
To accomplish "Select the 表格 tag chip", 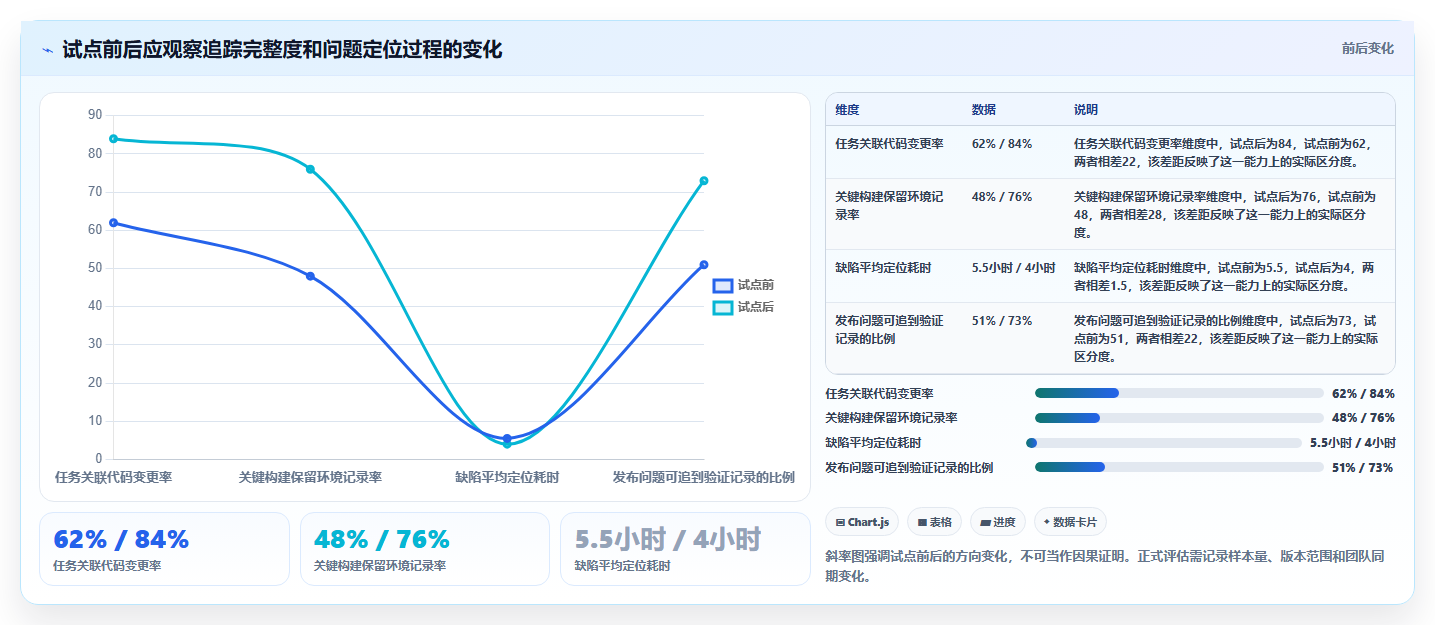I will pos(934,522).
